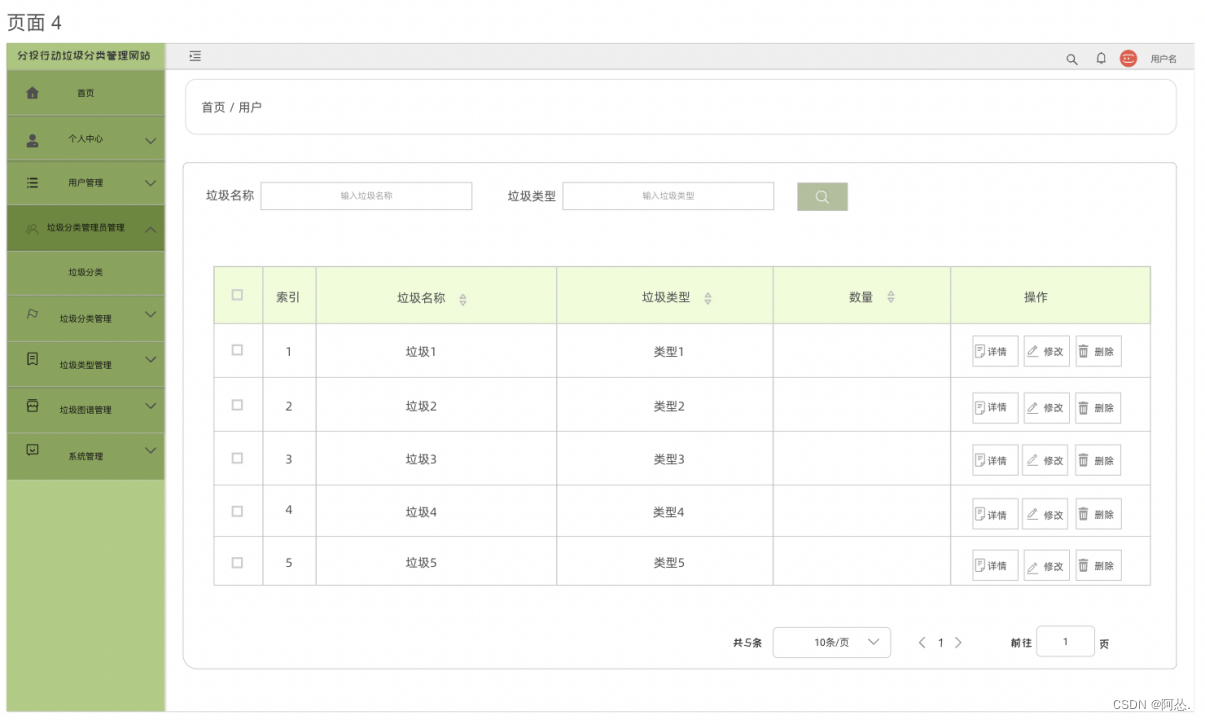Toggle the sidebar collapse menu icon

pos(195,56)
